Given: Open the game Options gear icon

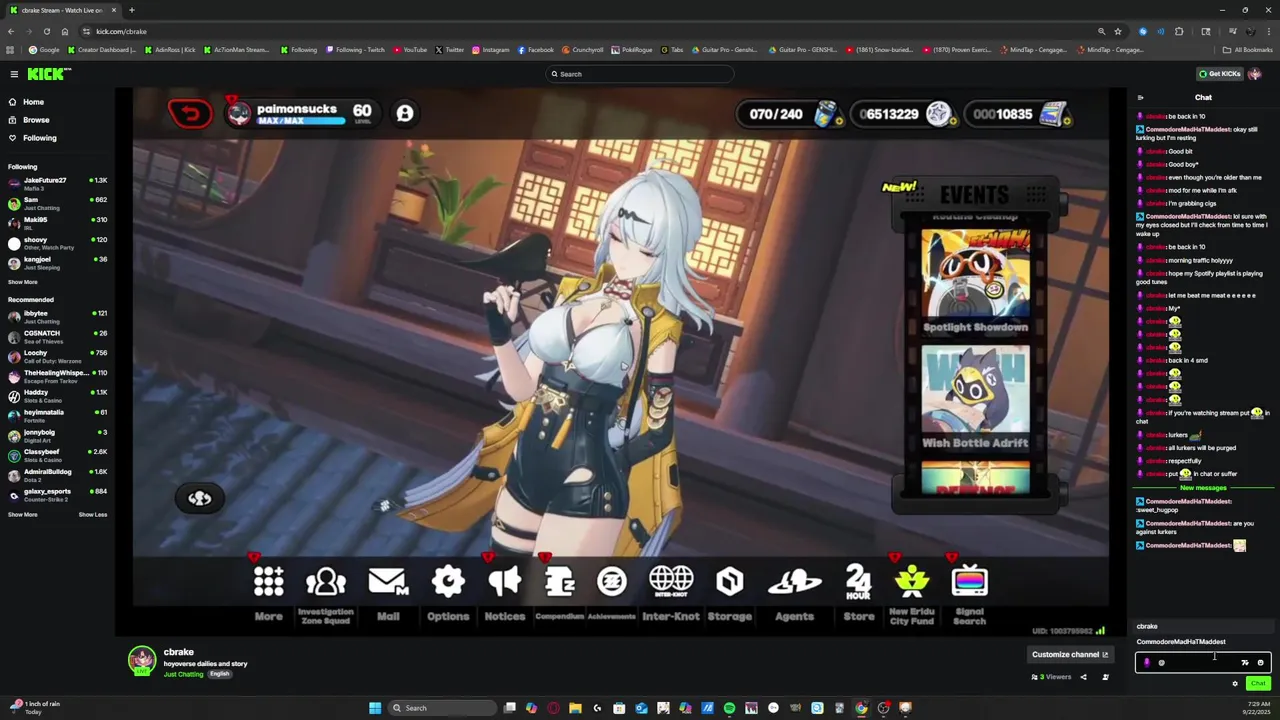Looking at the screenshot, I should [448, 581].
